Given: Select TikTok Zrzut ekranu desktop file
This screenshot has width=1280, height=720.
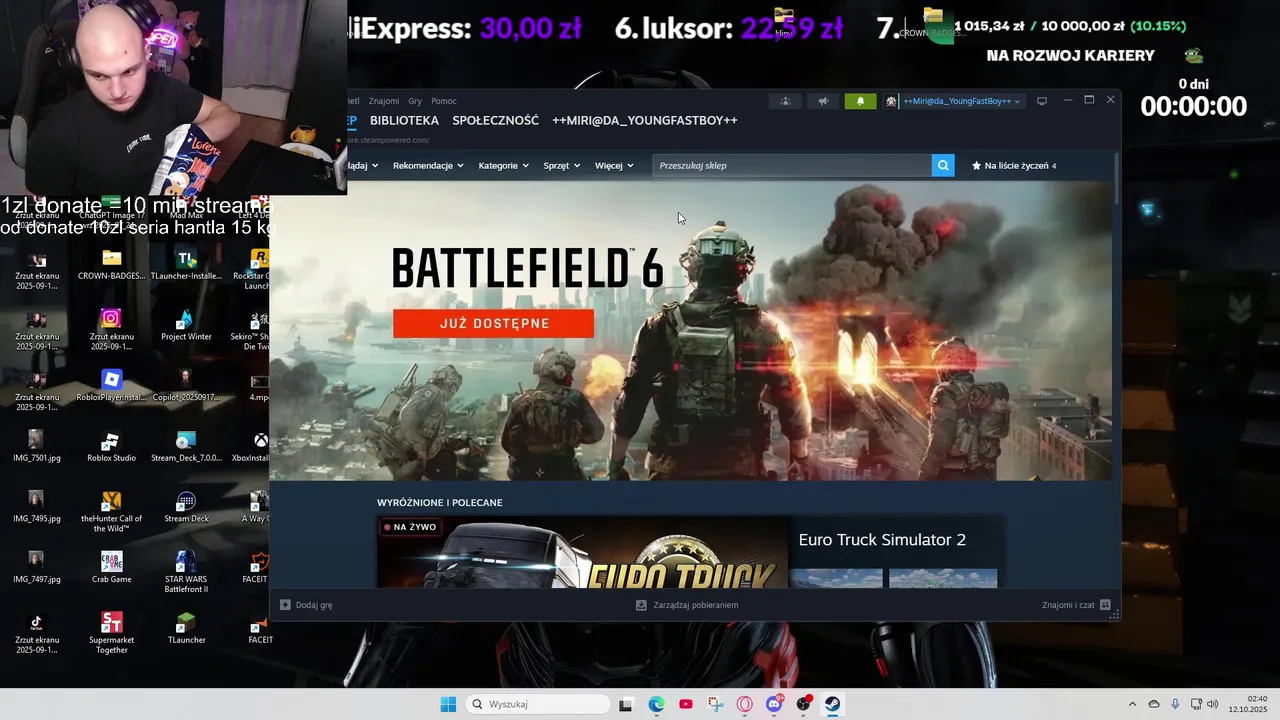Looking at the screenshot, I should pos(37,632).
